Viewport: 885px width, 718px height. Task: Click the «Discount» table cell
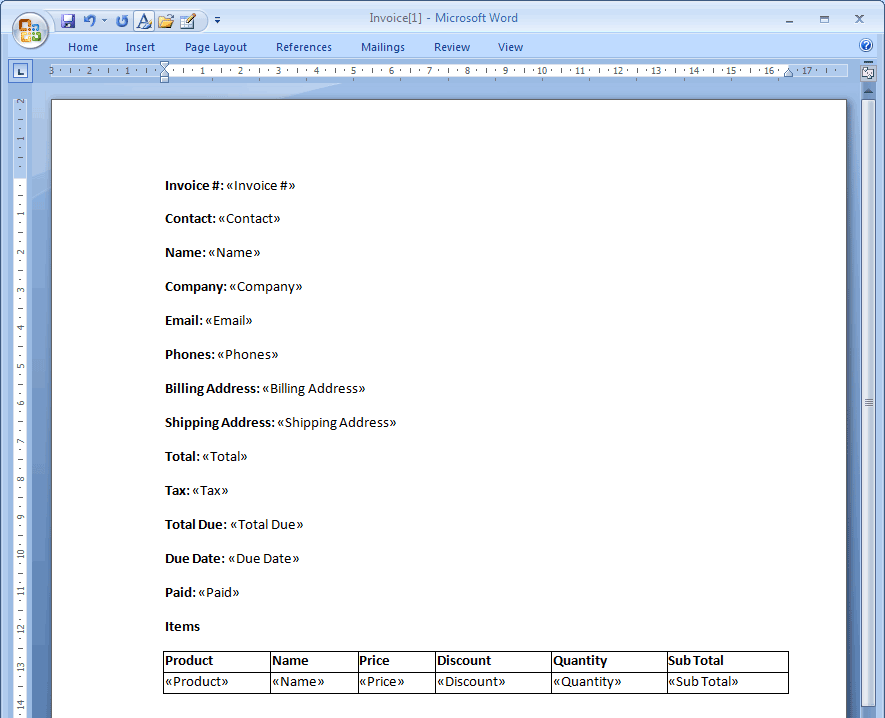(493, 682)
